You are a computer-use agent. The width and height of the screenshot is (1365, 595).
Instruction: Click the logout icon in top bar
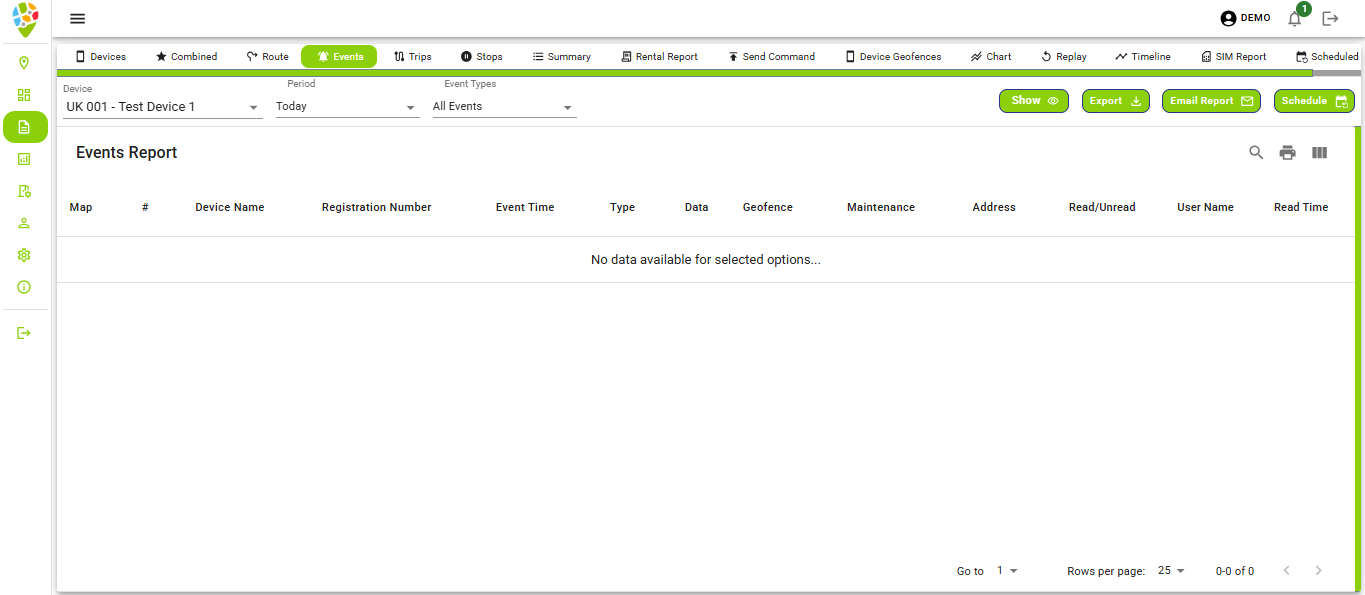tap(1330, 19)
